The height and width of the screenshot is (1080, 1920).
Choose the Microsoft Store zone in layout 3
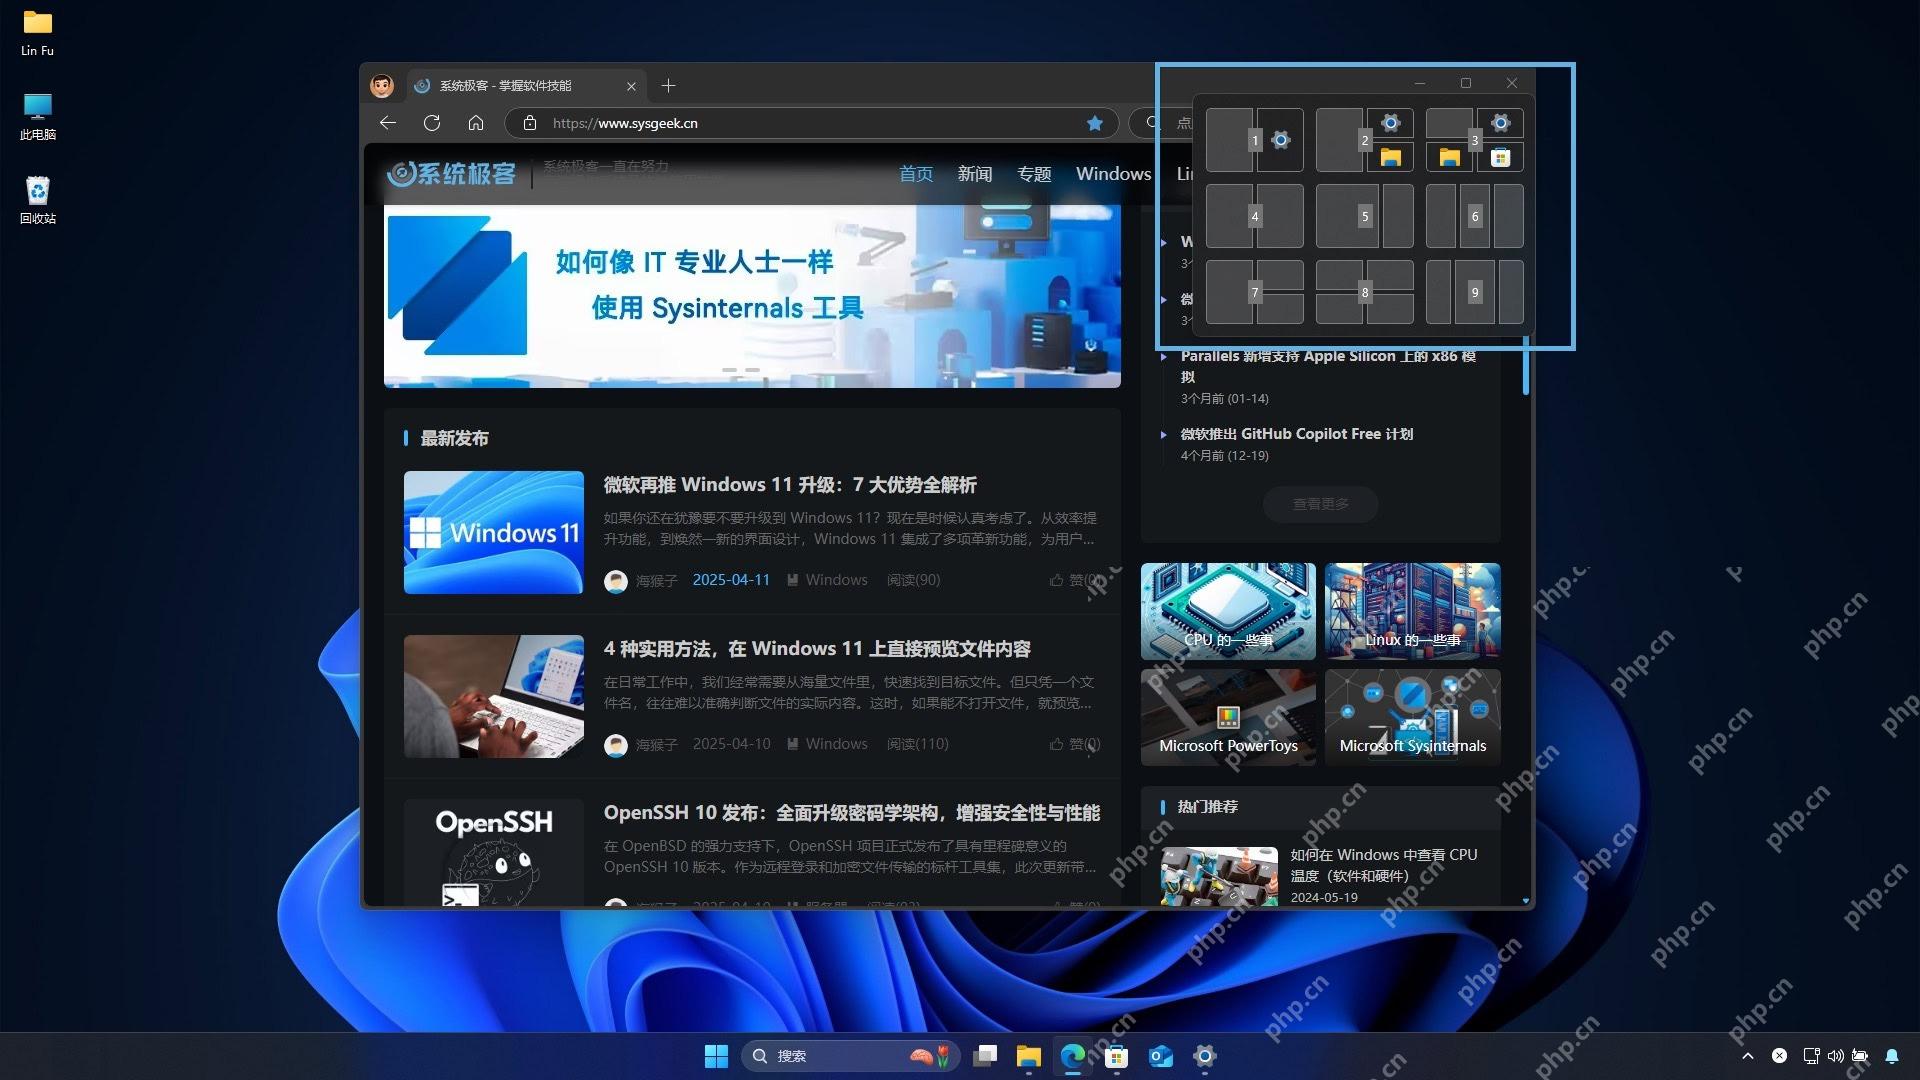[1500, 157]
